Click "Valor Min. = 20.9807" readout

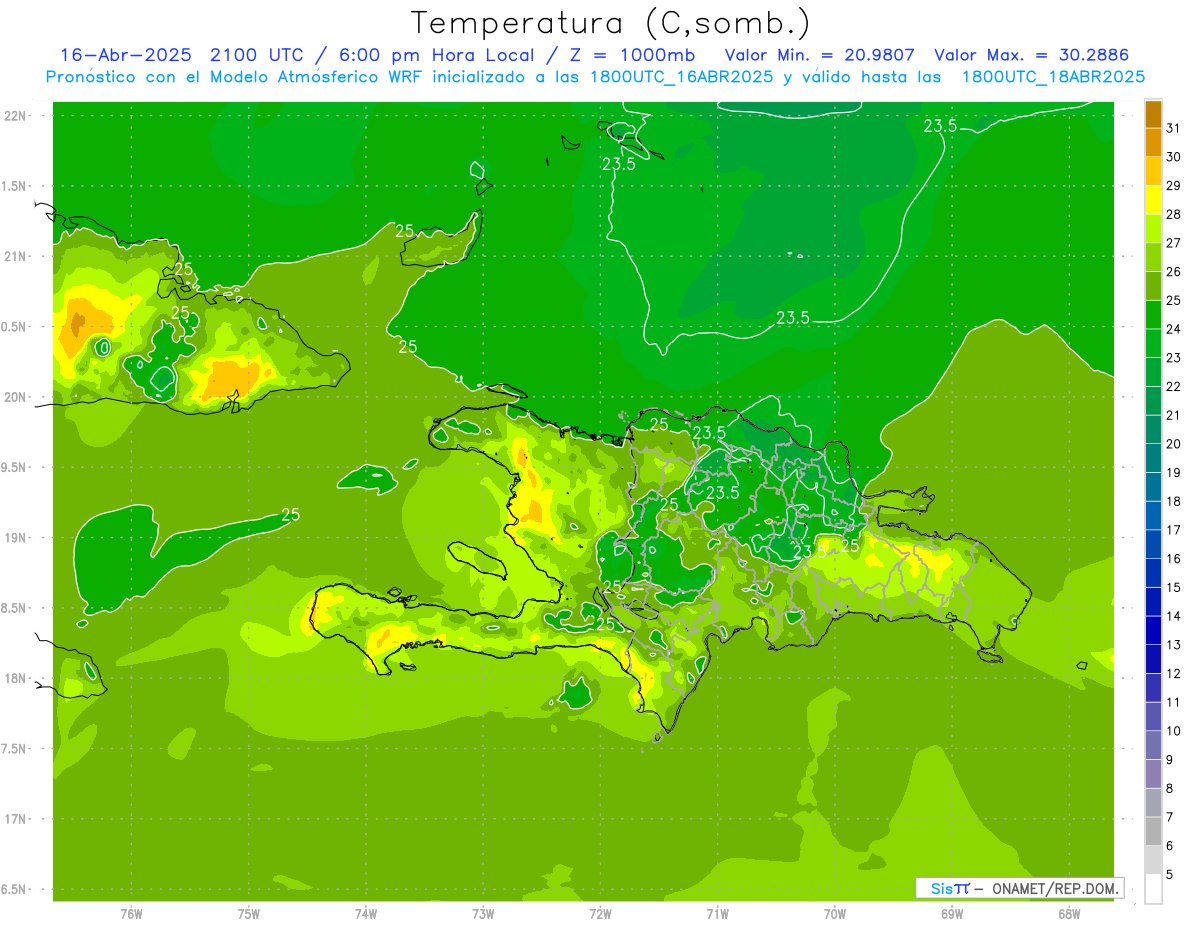coord(818,55)
